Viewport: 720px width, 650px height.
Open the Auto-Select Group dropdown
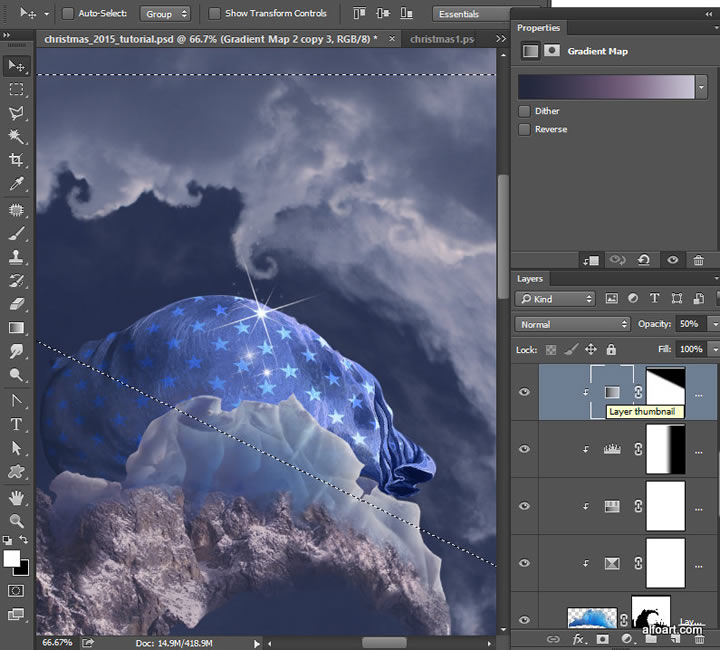coord(165,14)
